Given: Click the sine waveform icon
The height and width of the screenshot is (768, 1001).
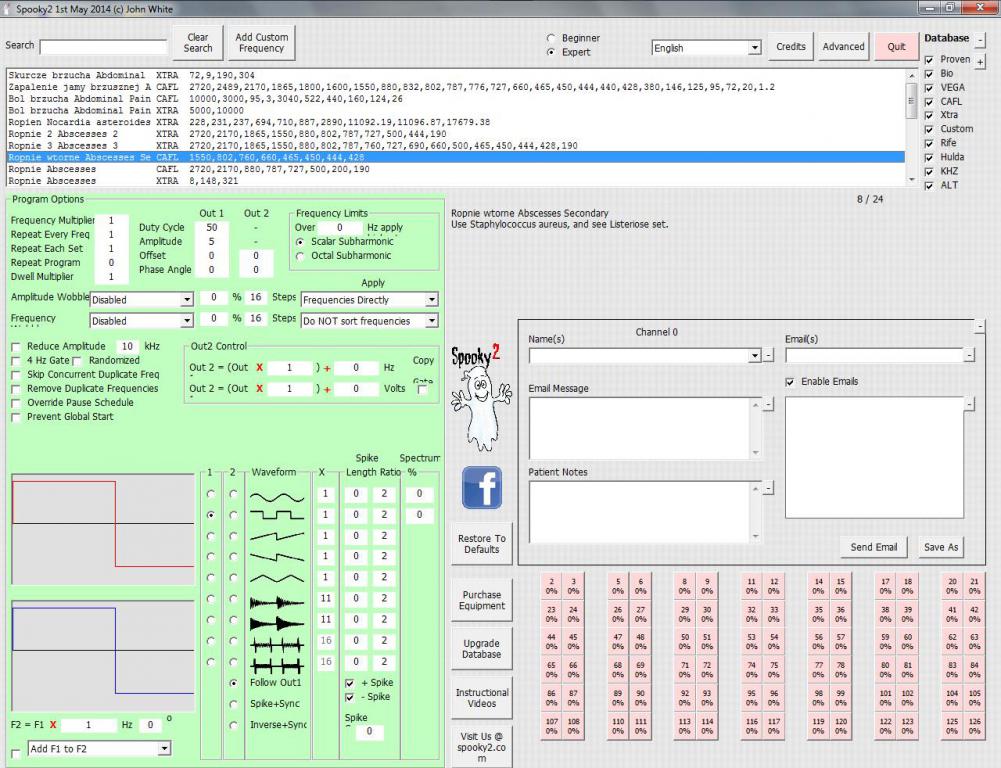Looking at the screenshot, I should pyautogui.click(x=276, y=496).
